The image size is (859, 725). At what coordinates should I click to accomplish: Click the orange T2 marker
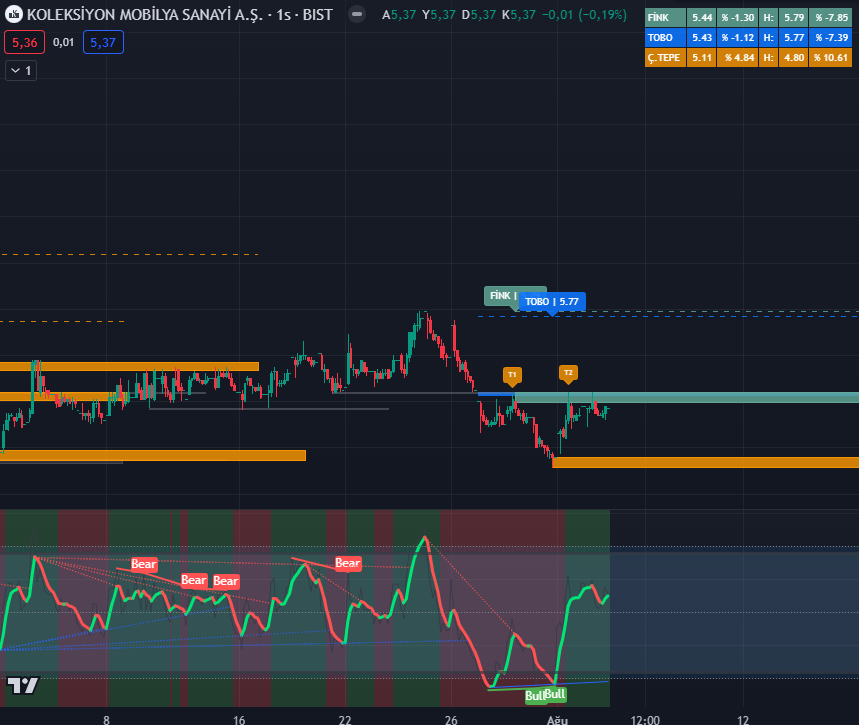pos(568,373)
